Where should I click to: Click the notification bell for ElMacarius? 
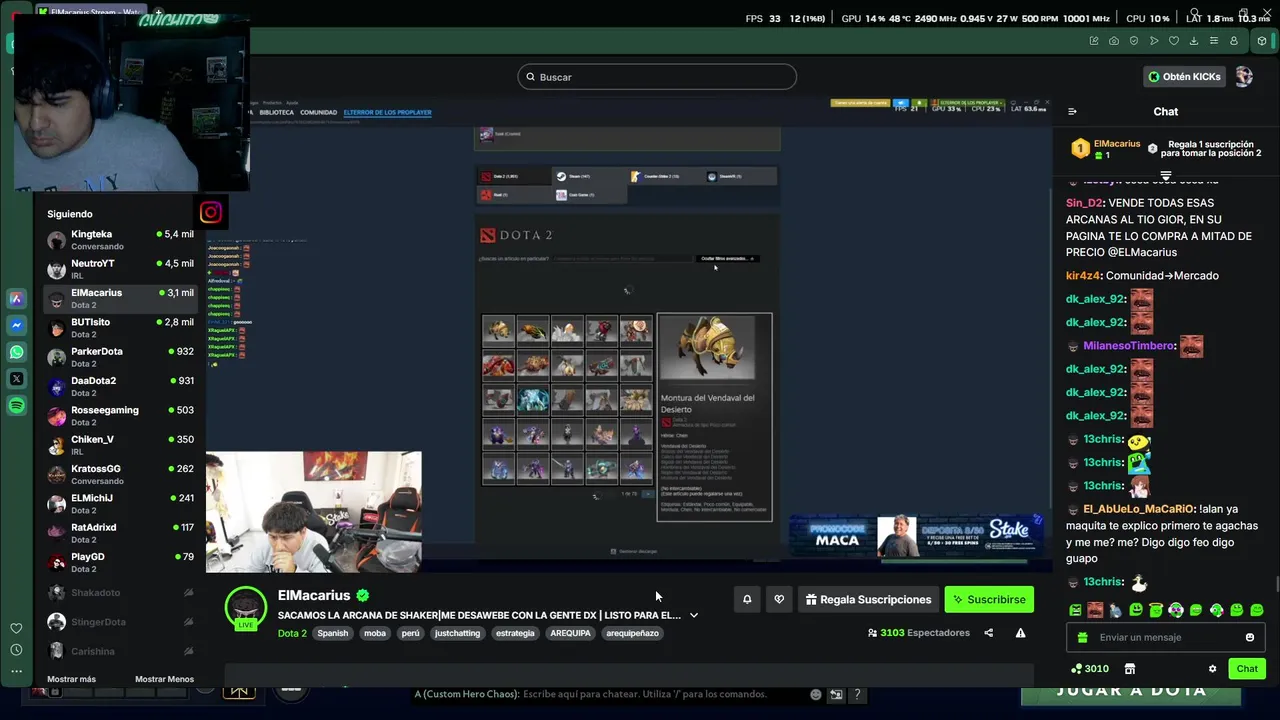pyautogui.click(x=747, y=599)
